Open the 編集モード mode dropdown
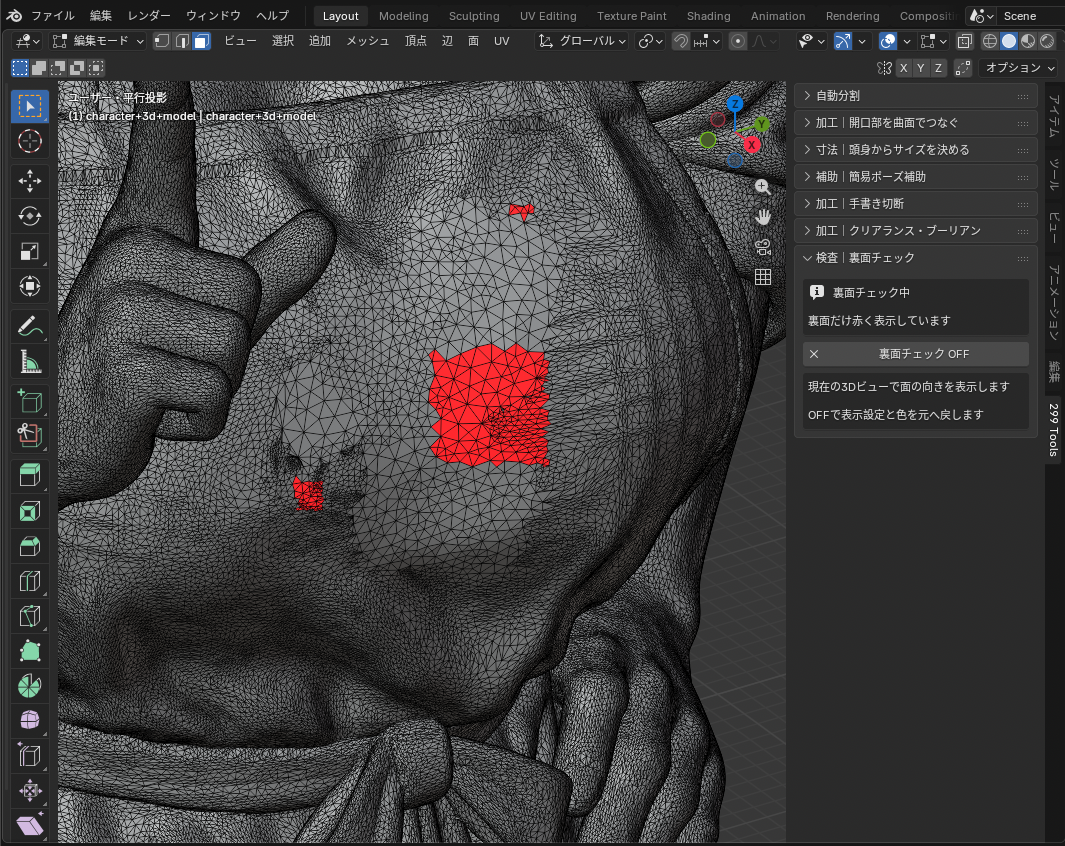This screenshot has width=1065, height=846. 99,41
